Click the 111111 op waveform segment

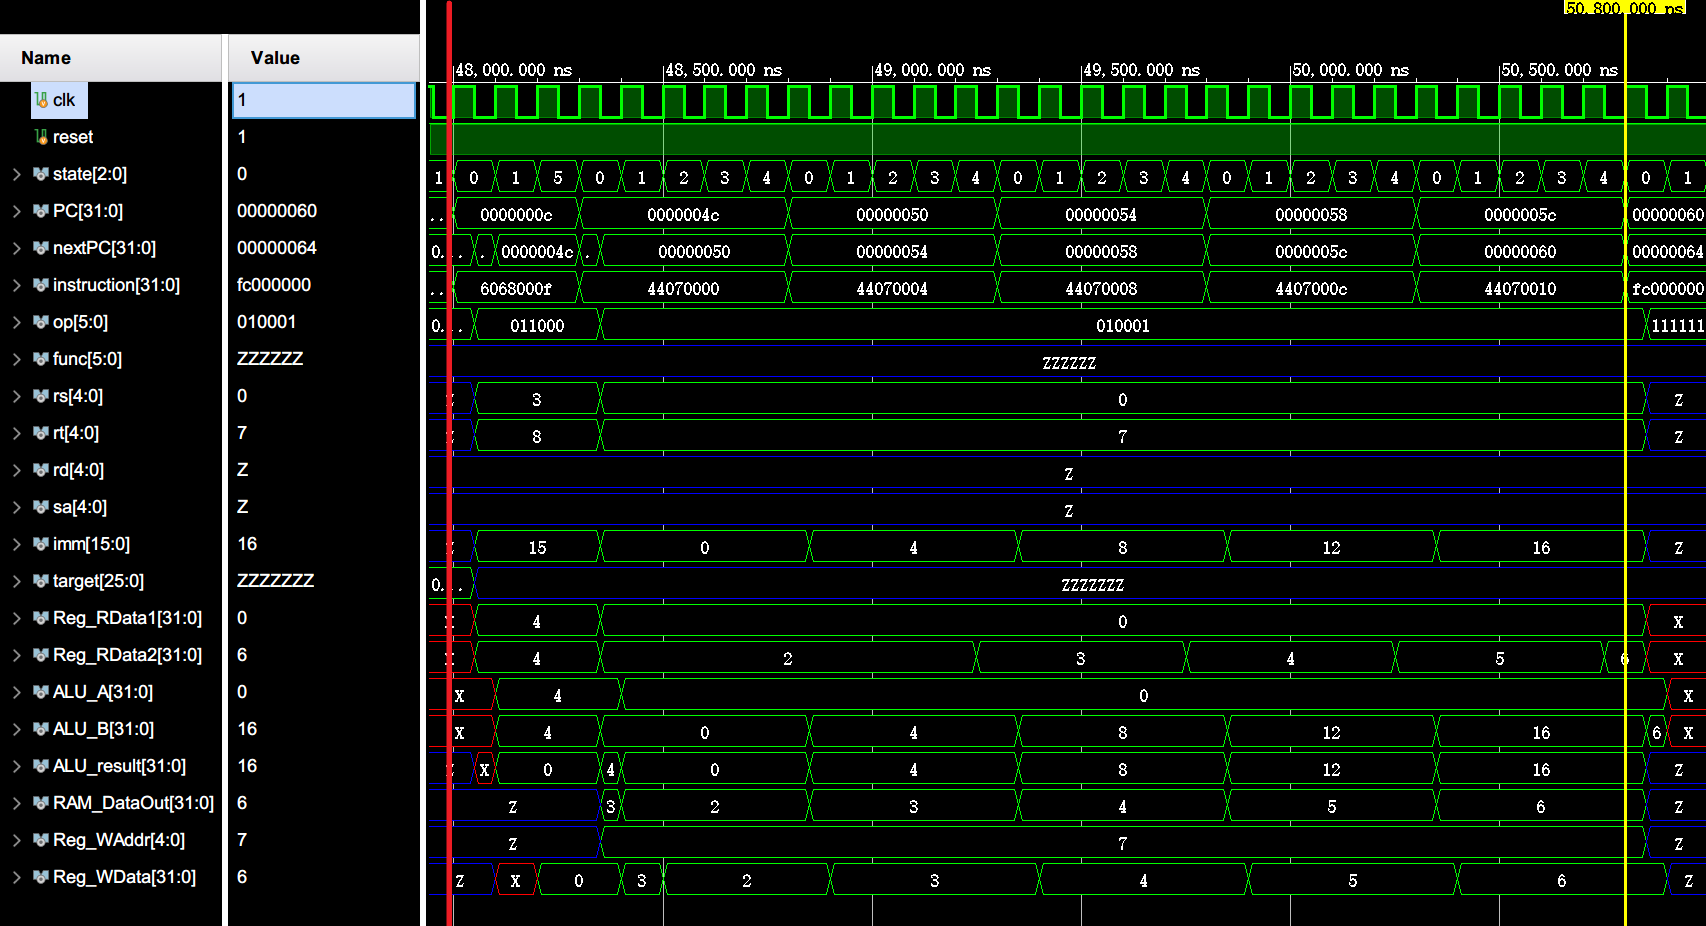pyautogui.click(x=1677, y=326)
